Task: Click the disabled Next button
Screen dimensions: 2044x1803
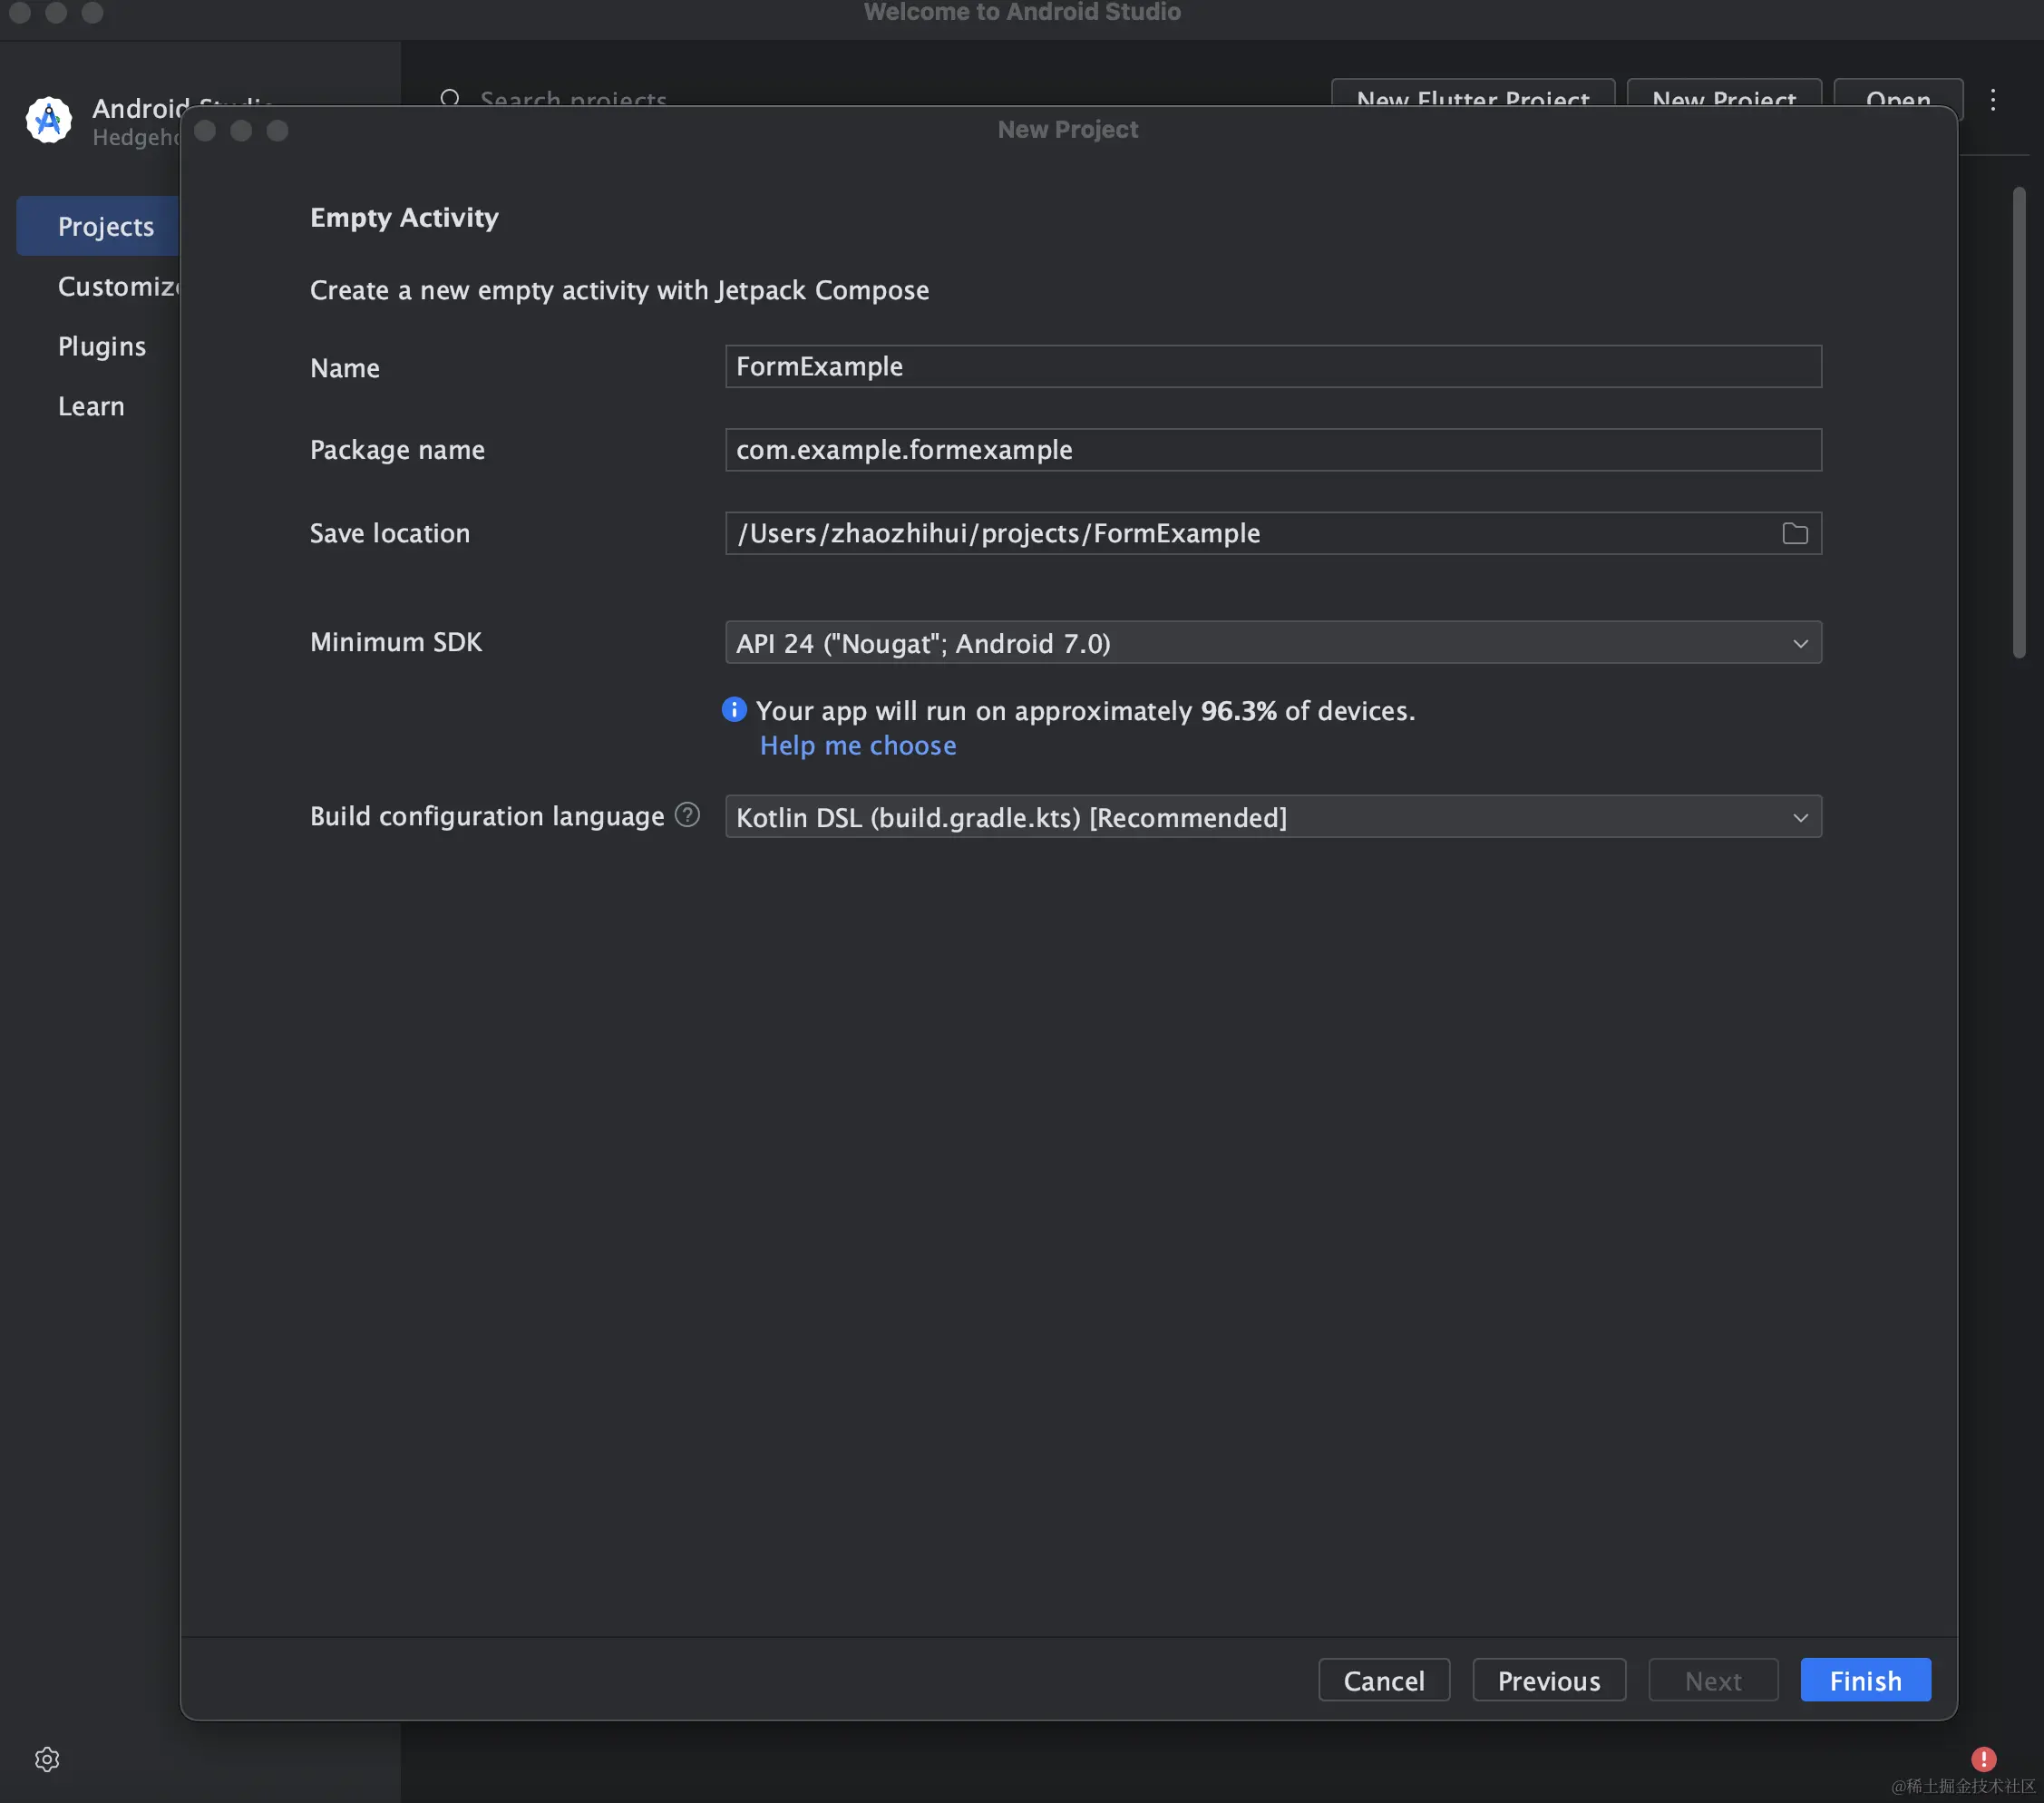Action: pyautogui.click(x=1713, y=1680)
